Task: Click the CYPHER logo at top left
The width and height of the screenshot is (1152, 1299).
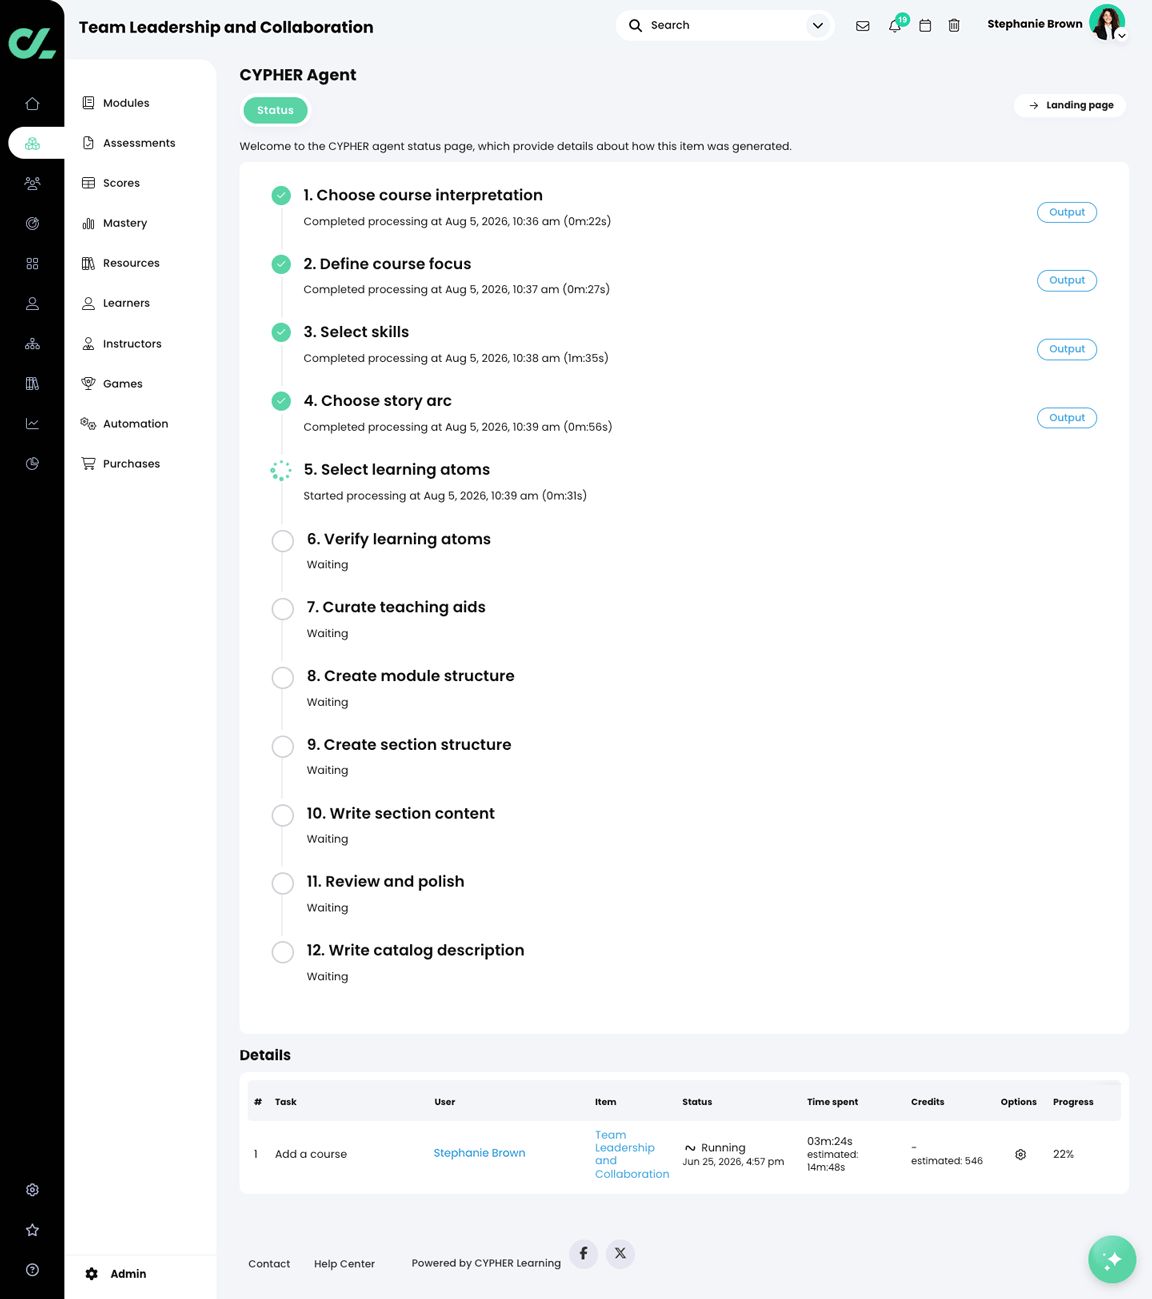Action: click(32, 42)
